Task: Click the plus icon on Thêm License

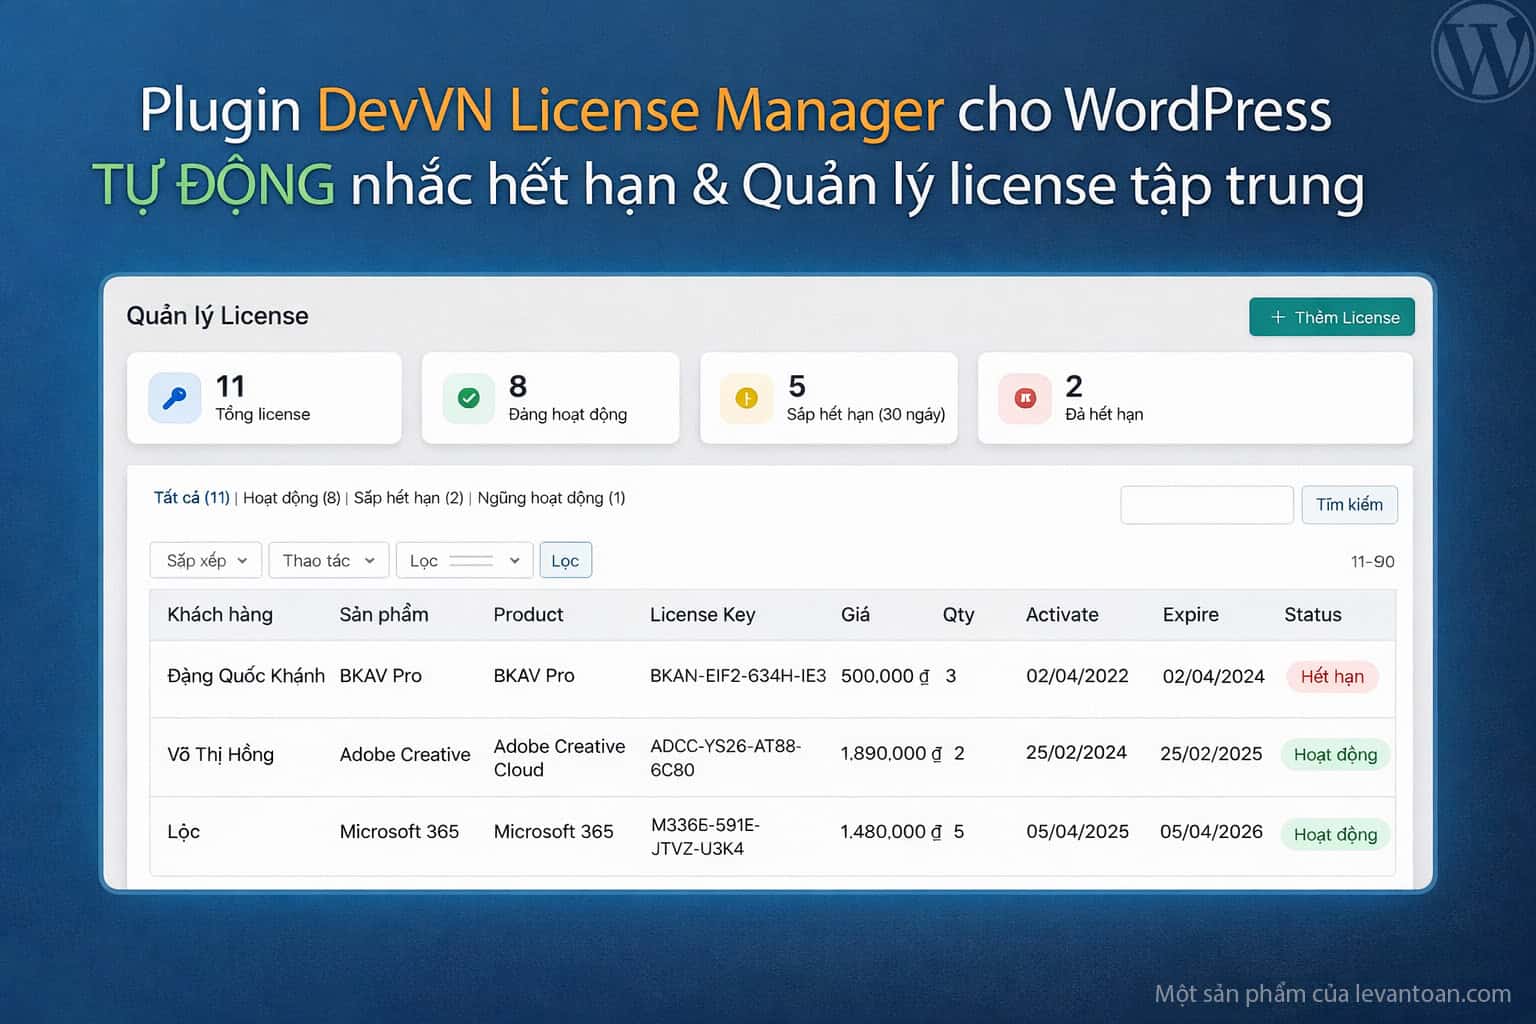Action: pos(1277,317)
